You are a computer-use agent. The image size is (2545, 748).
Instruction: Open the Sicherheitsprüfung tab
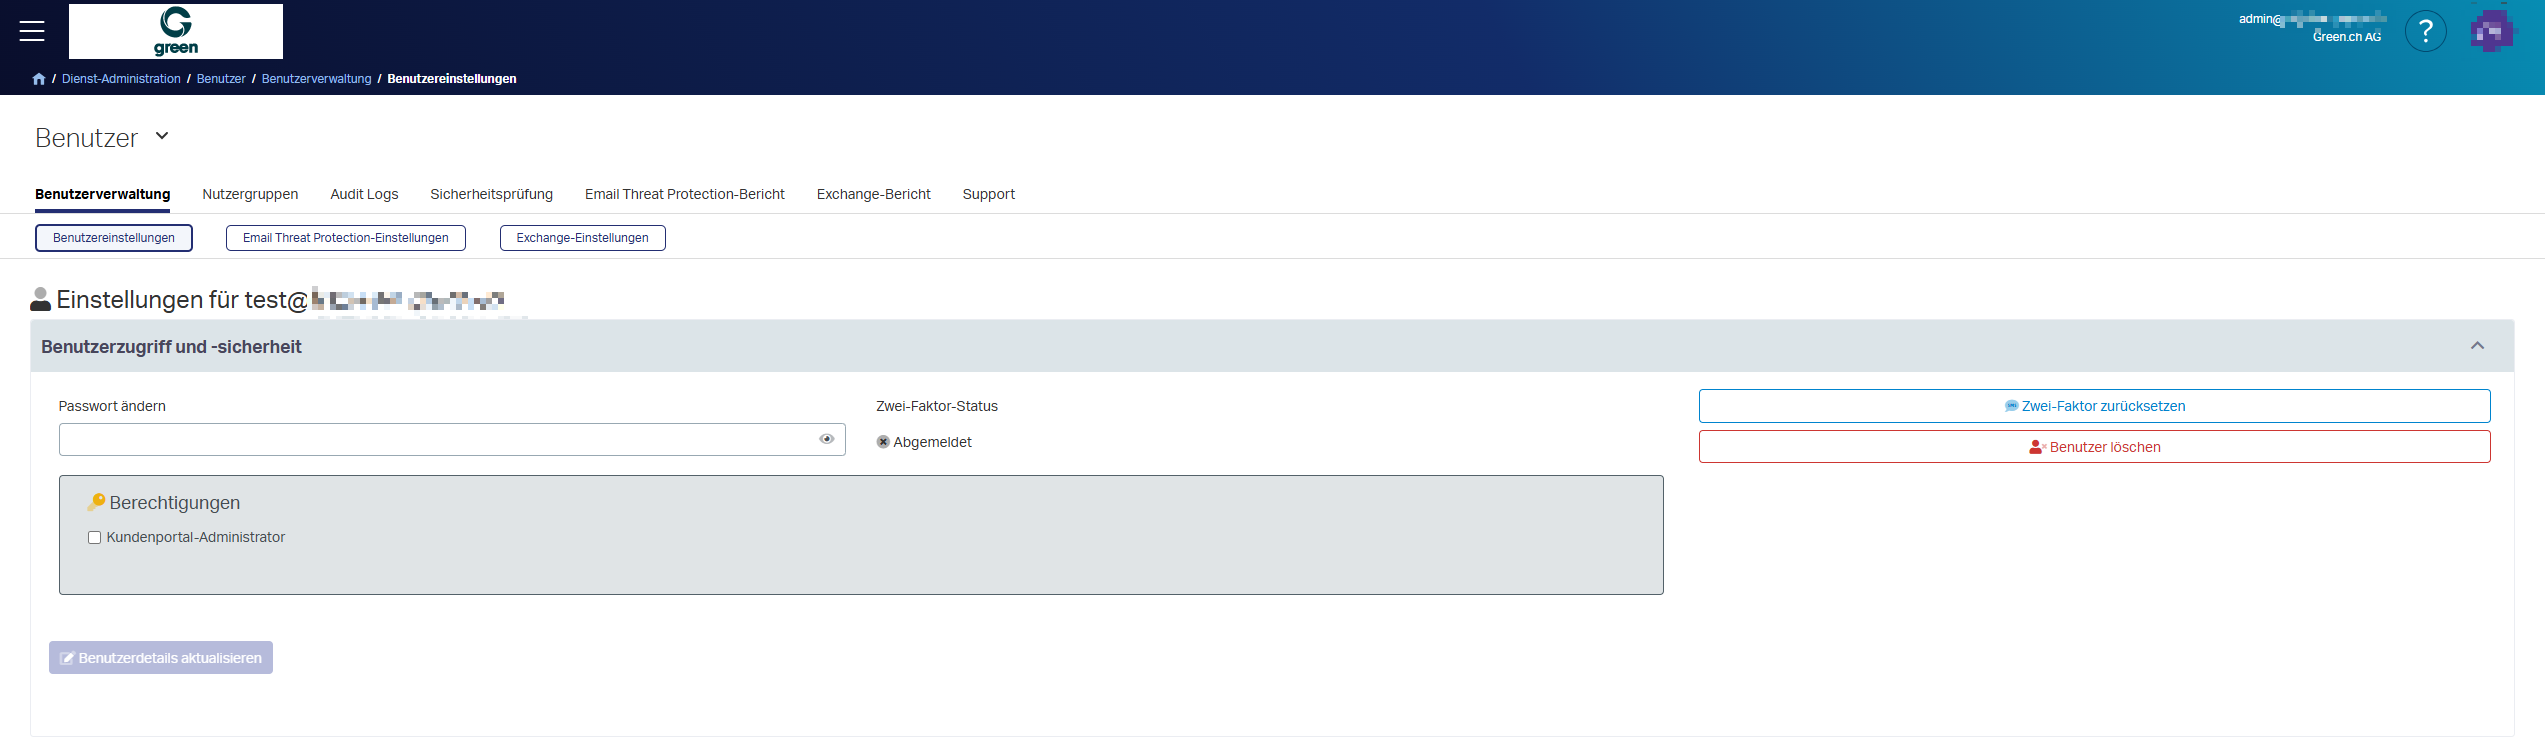tap(491, 194)
